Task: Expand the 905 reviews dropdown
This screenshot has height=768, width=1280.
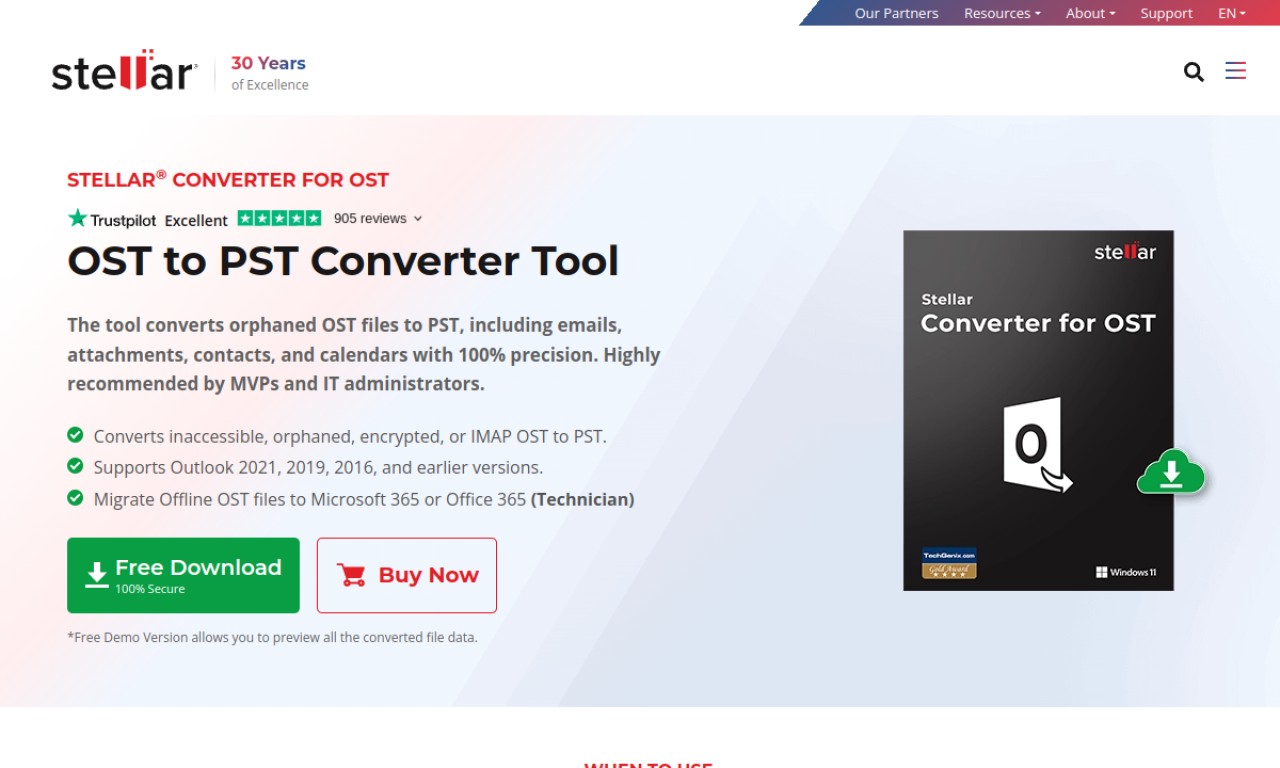Action: 378,218
